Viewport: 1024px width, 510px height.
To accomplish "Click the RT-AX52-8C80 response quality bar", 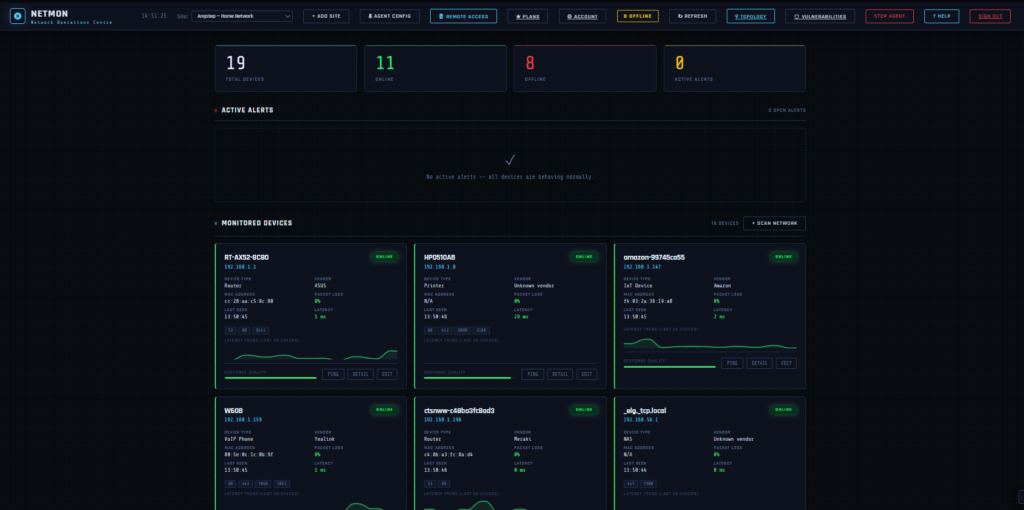I will tap(270, 377).
